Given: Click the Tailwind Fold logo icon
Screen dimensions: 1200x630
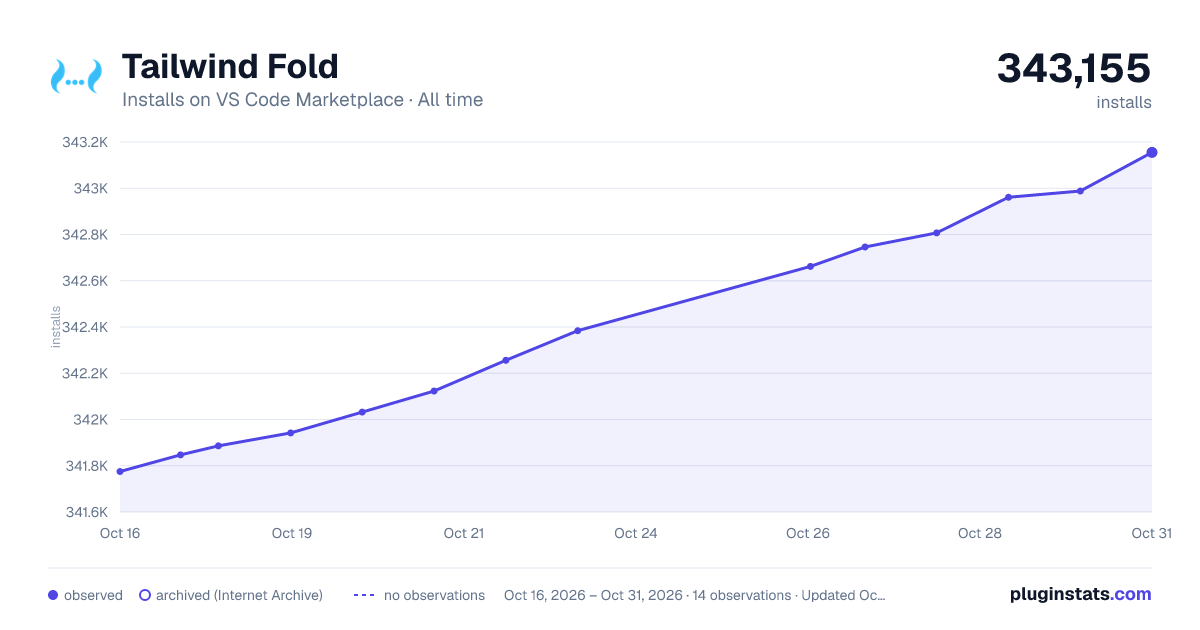Looking at the screenshot, I should tap(76, 77).
